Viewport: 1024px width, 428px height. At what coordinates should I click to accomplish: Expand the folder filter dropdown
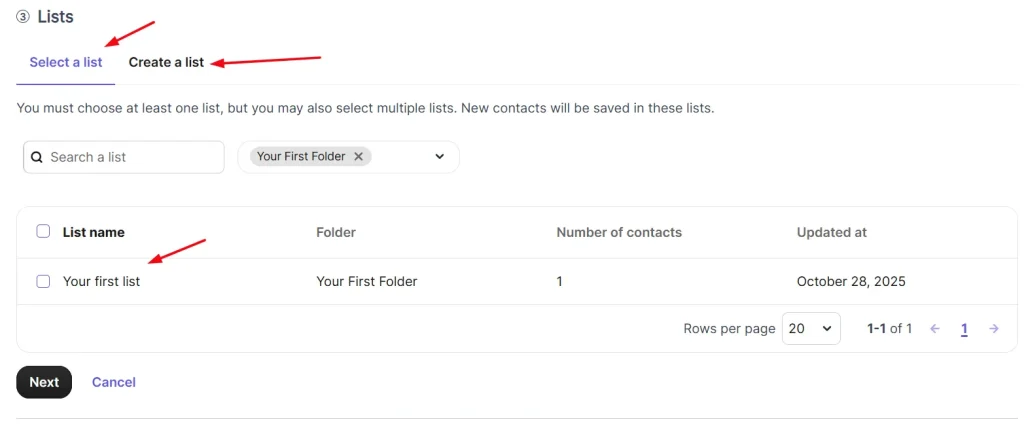439,157
